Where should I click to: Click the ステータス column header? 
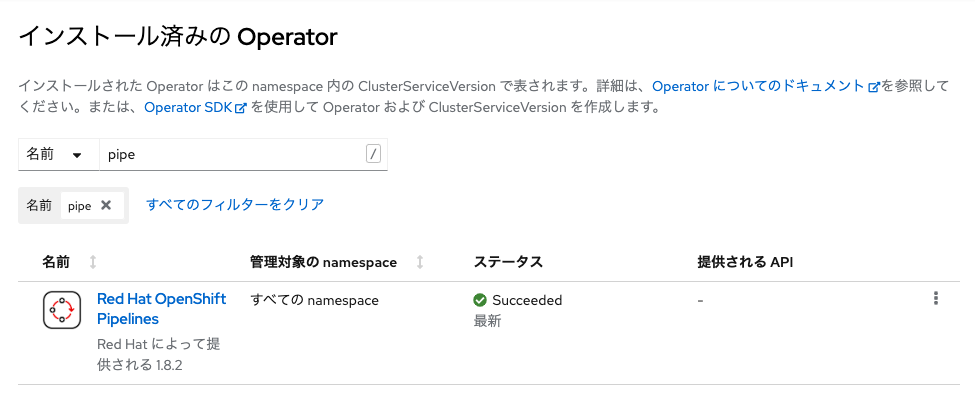point(508,263)
